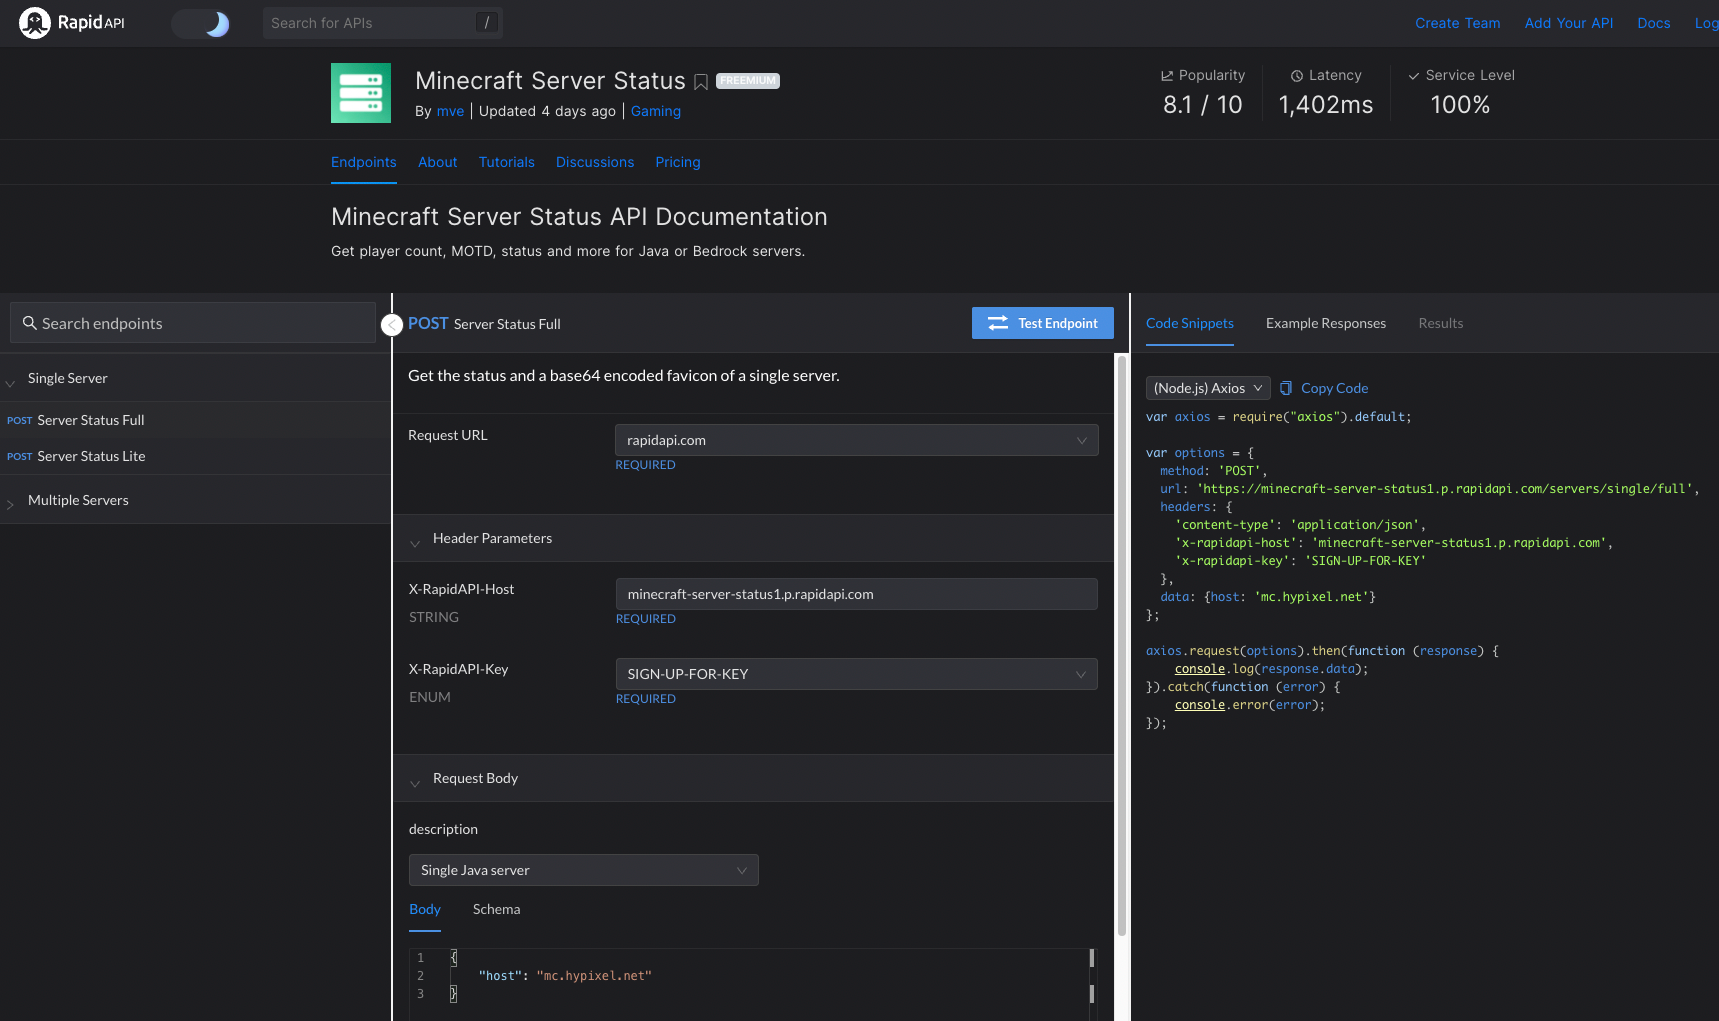This screenshot has width=1719, height=1021.
Task: Click the Test Endpoint button
Action: coord(1043,323)
